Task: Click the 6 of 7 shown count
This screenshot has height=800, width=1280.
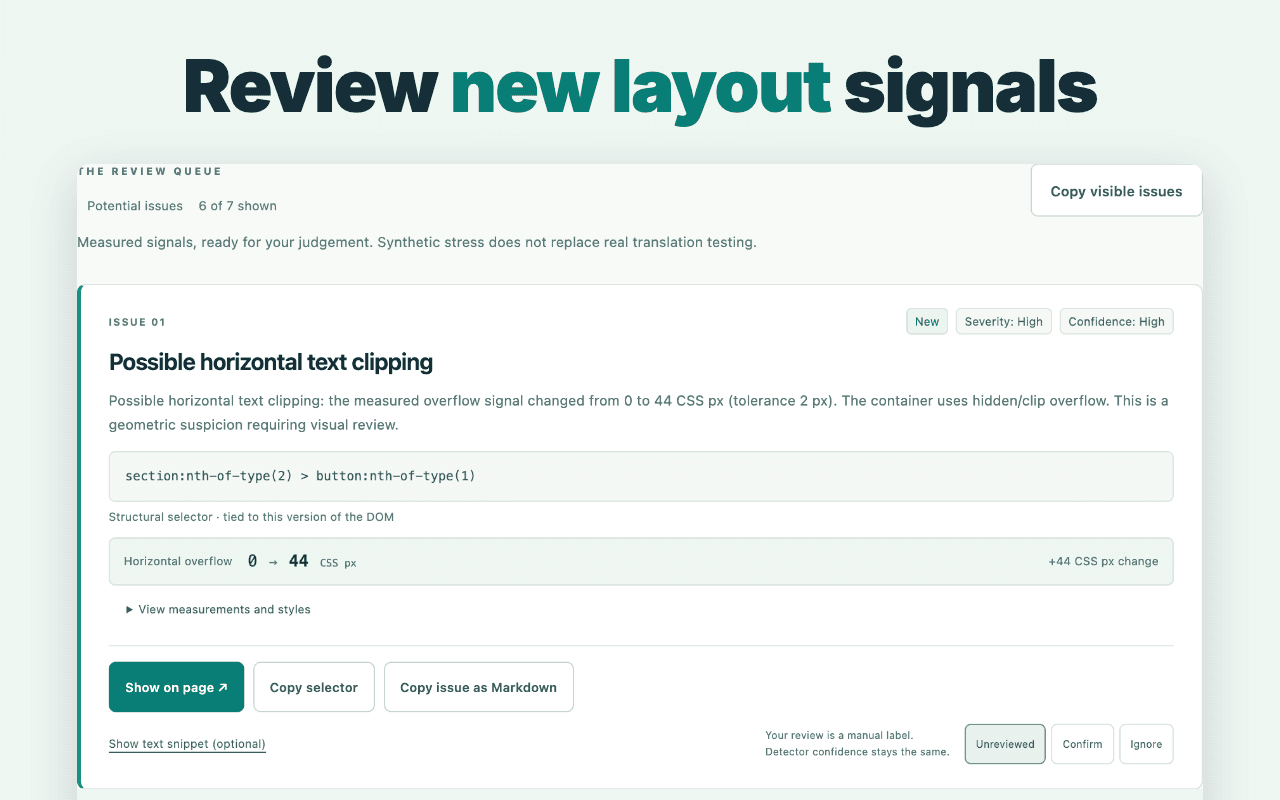Action: (237, 206)
